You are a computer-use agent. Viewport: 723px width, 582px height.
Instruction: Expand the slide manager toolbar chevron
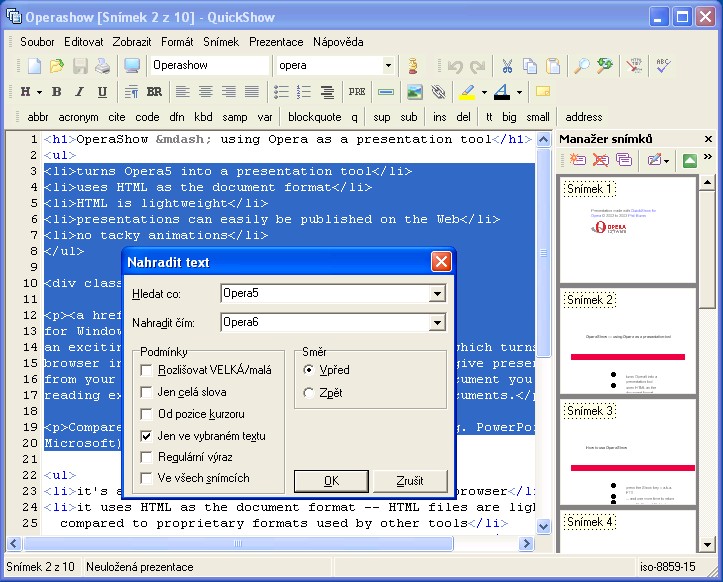point(708,157)
